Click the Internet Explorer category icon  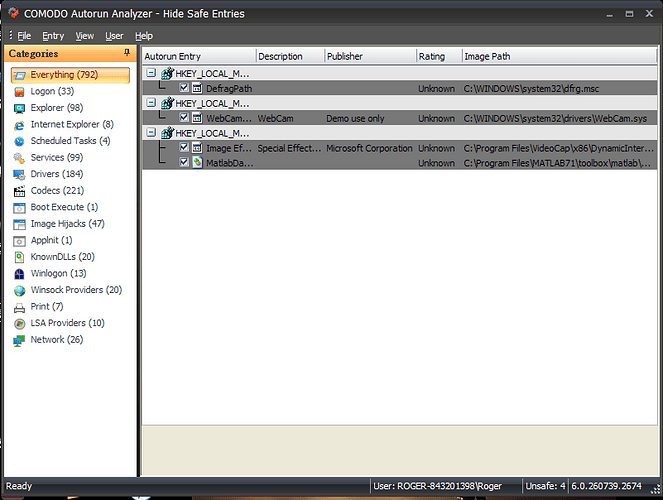pos(19,125)
